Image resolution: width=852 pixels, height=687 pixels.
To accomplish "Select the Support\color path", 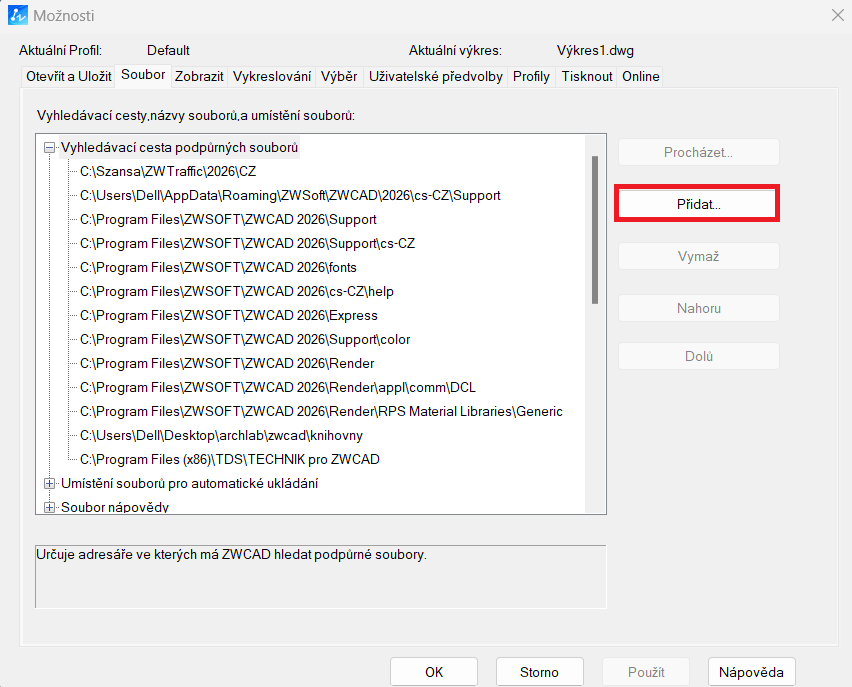I will pos(245,339).
